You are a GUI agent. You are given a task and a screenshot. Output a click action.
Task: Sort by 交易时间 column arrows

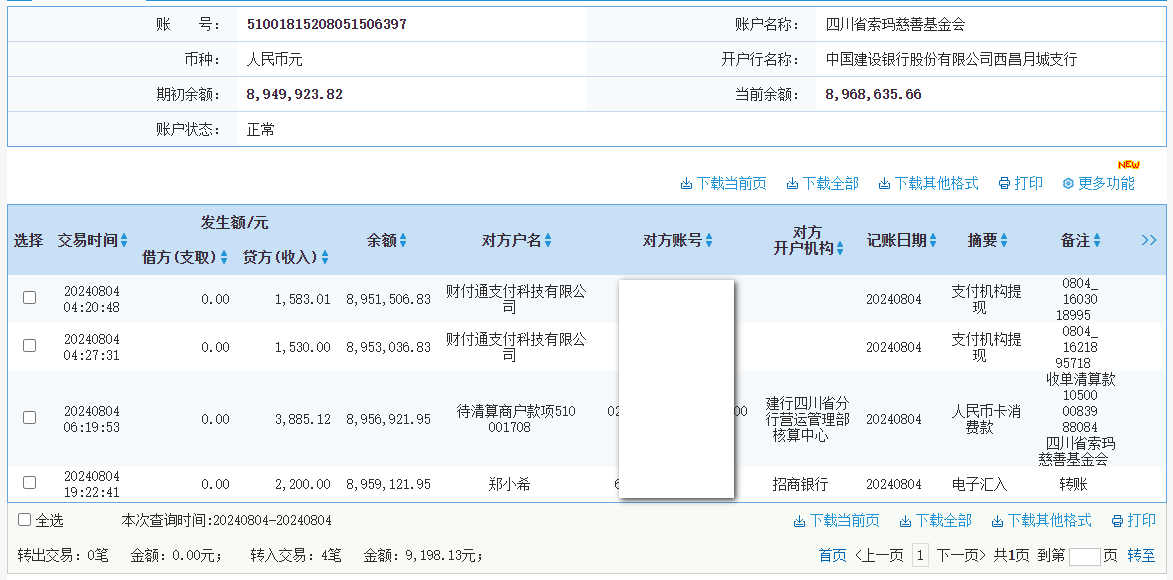coord(124,240)
